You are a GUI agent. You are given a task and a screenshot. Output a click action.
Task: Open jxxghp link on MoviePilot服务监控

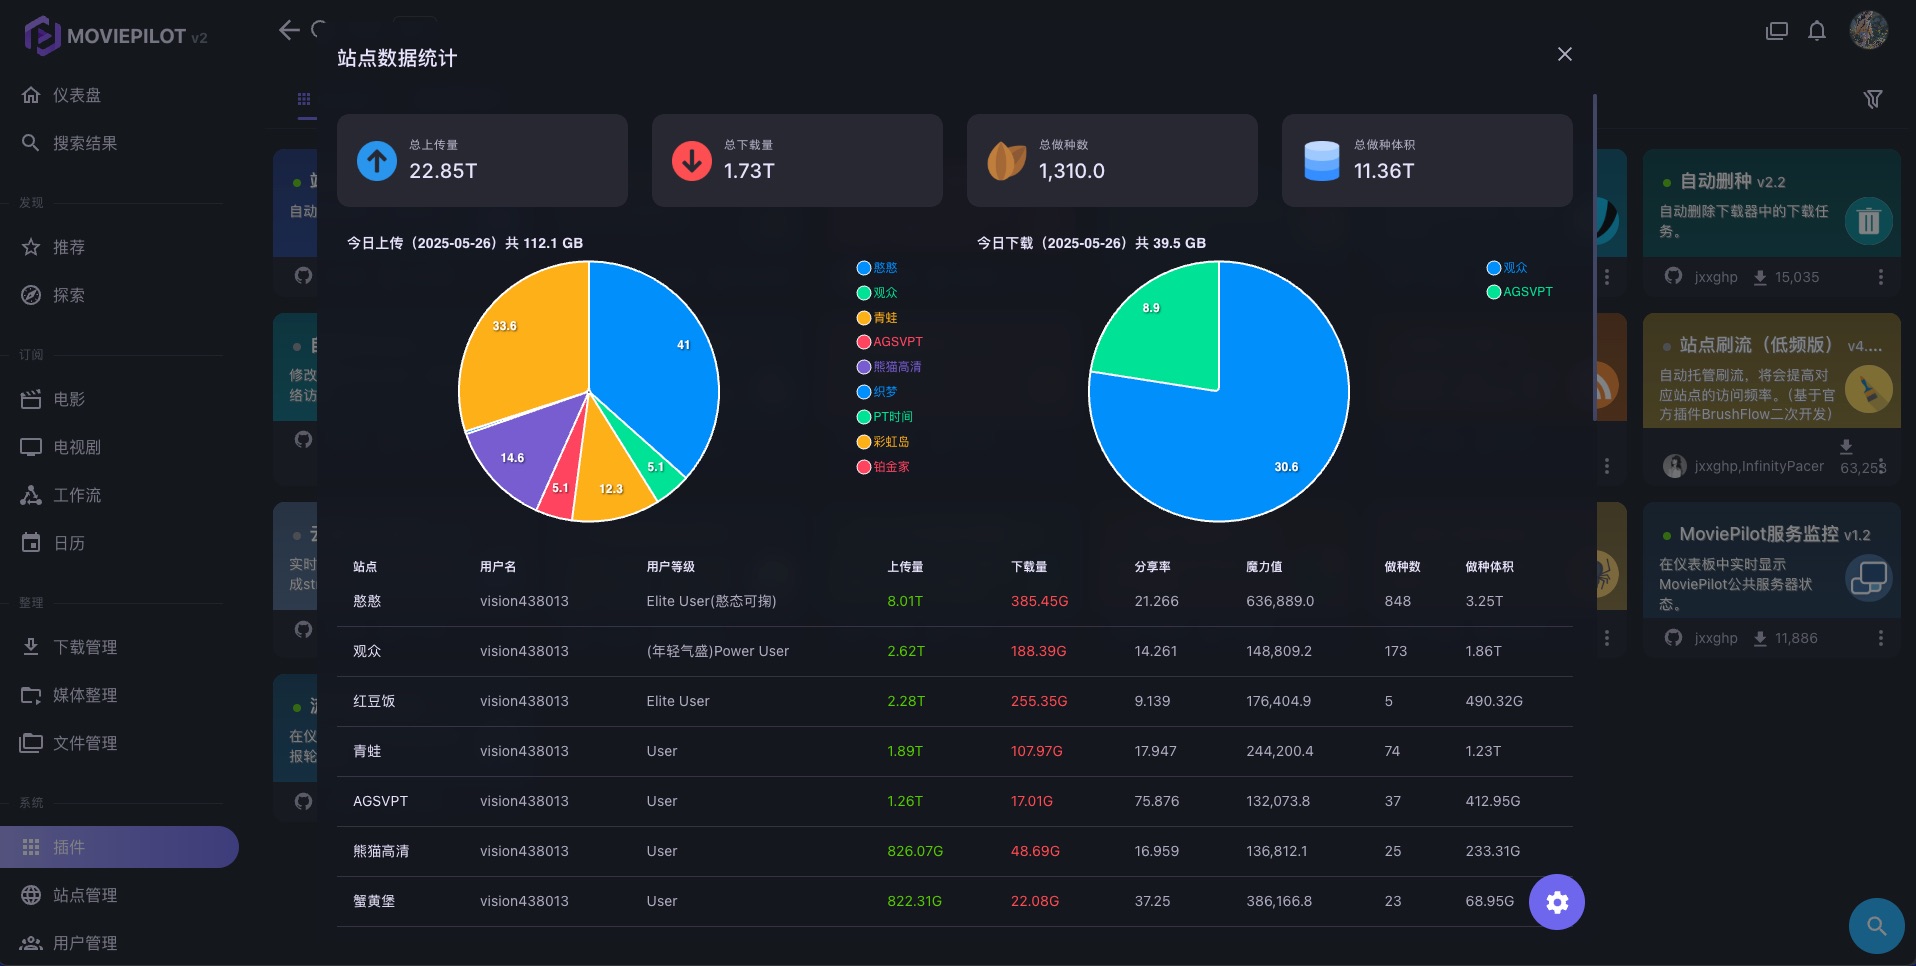click(x=1716, y=638)
